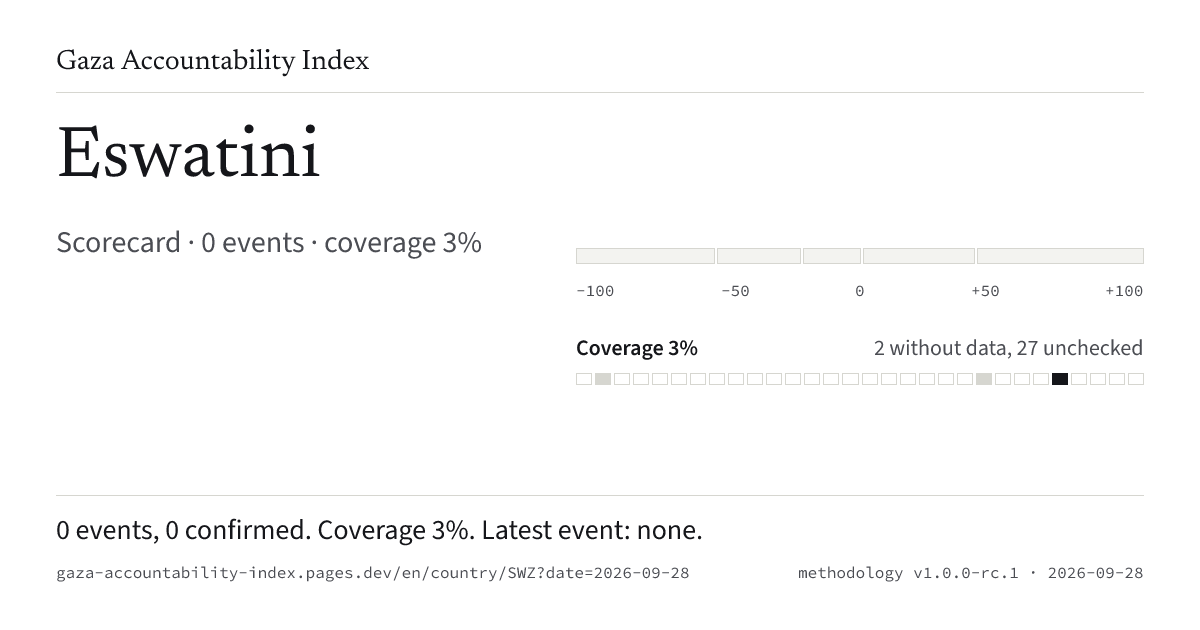Click the +100 axis label
Screen dimensions: 1200x630
click(1124, 291)
